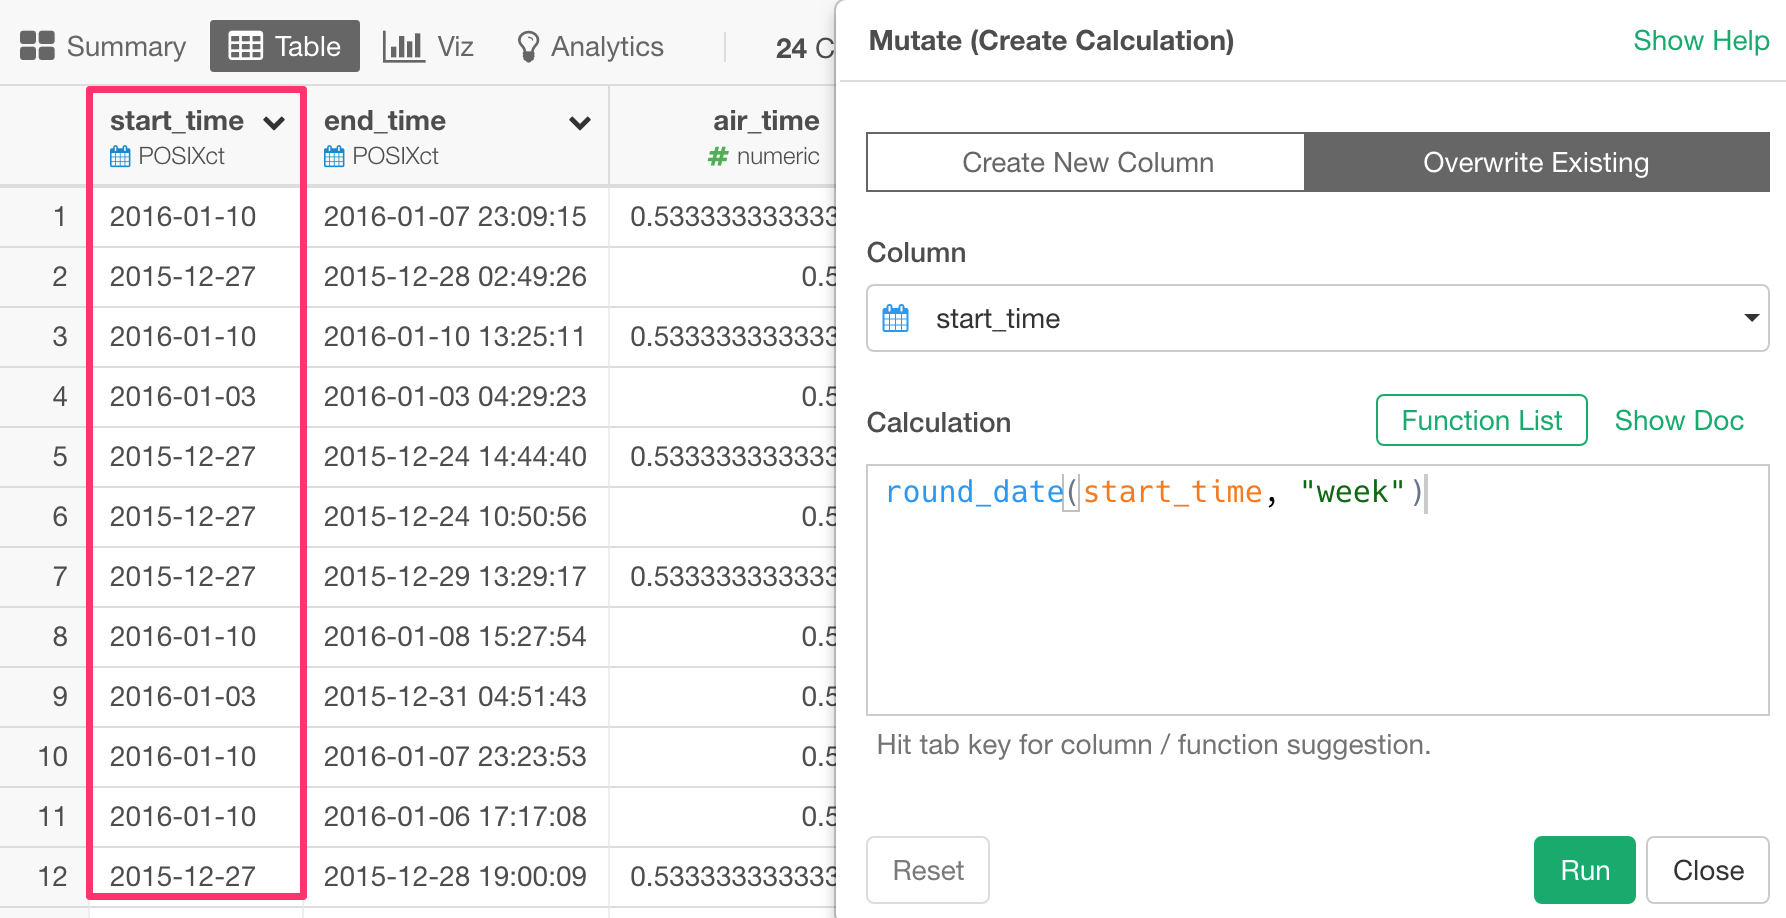
Task: Select end_time cell 2015-12-28 19:00:09
Action: point(455,876)
